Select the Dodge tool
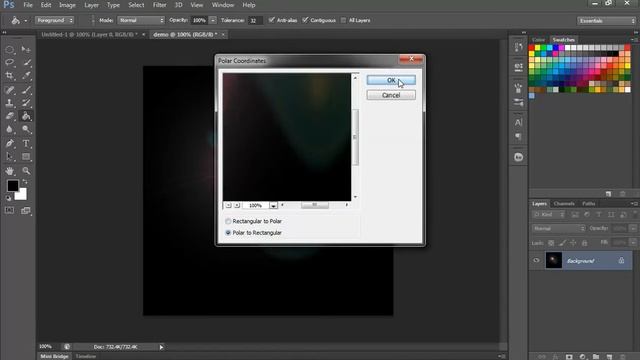This screenshot has height=360, width=640. (x=26, y=129)
